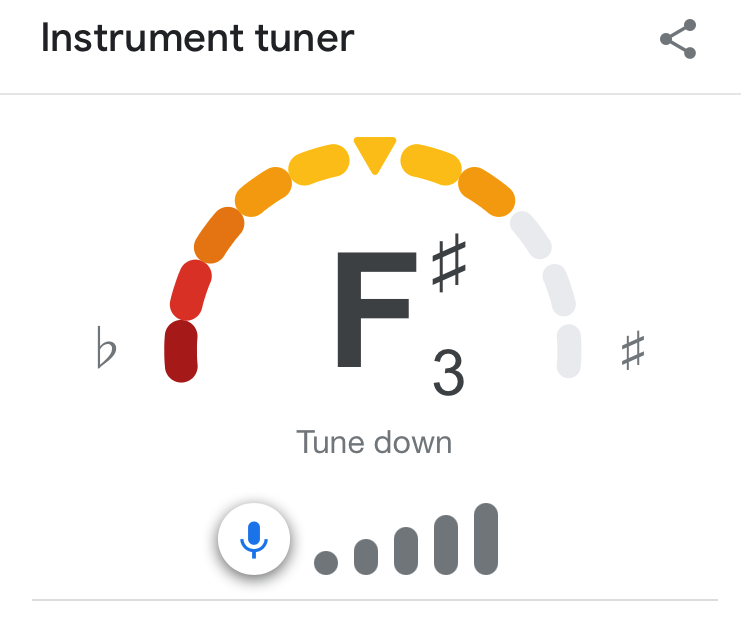Click the tallest volume level bar
The height and width of the screenshot is (625, 741).
pyautogui.click(x=486, y=539)
